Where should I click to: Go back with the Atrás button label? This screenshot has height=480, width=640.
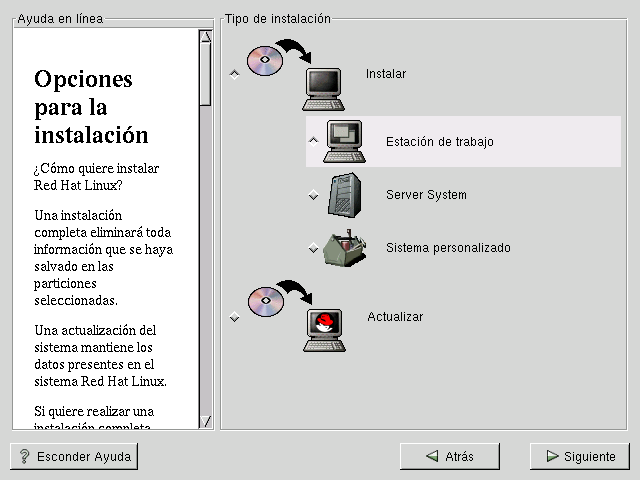pos(459,457)
